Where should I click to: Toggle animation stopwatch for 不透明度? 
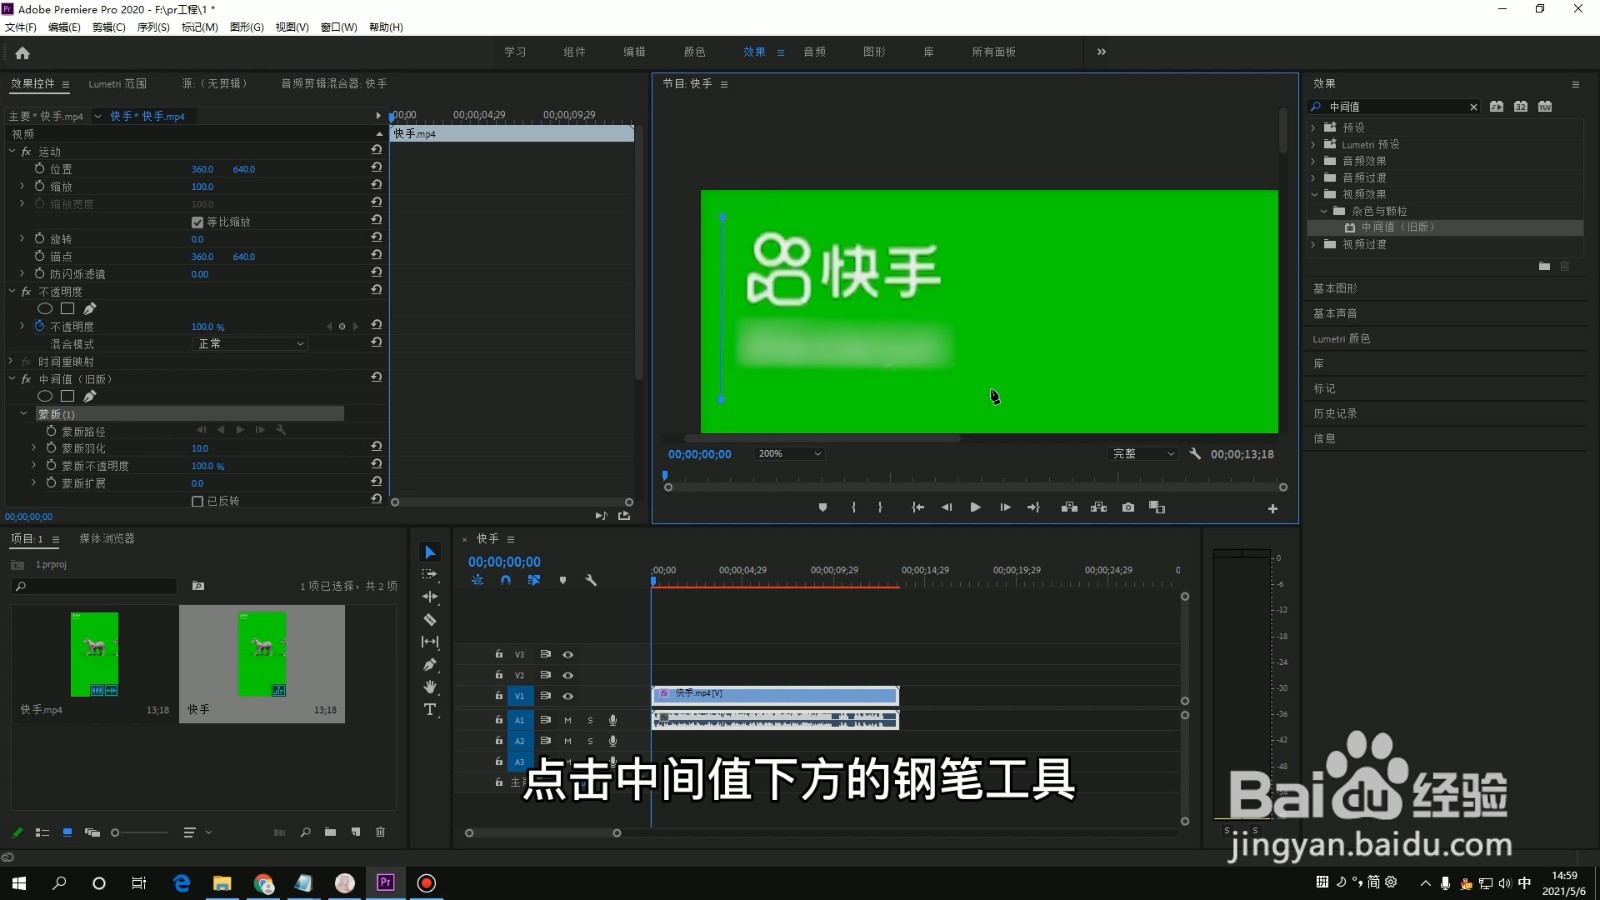pyautogui.click(x=40, y=326)
